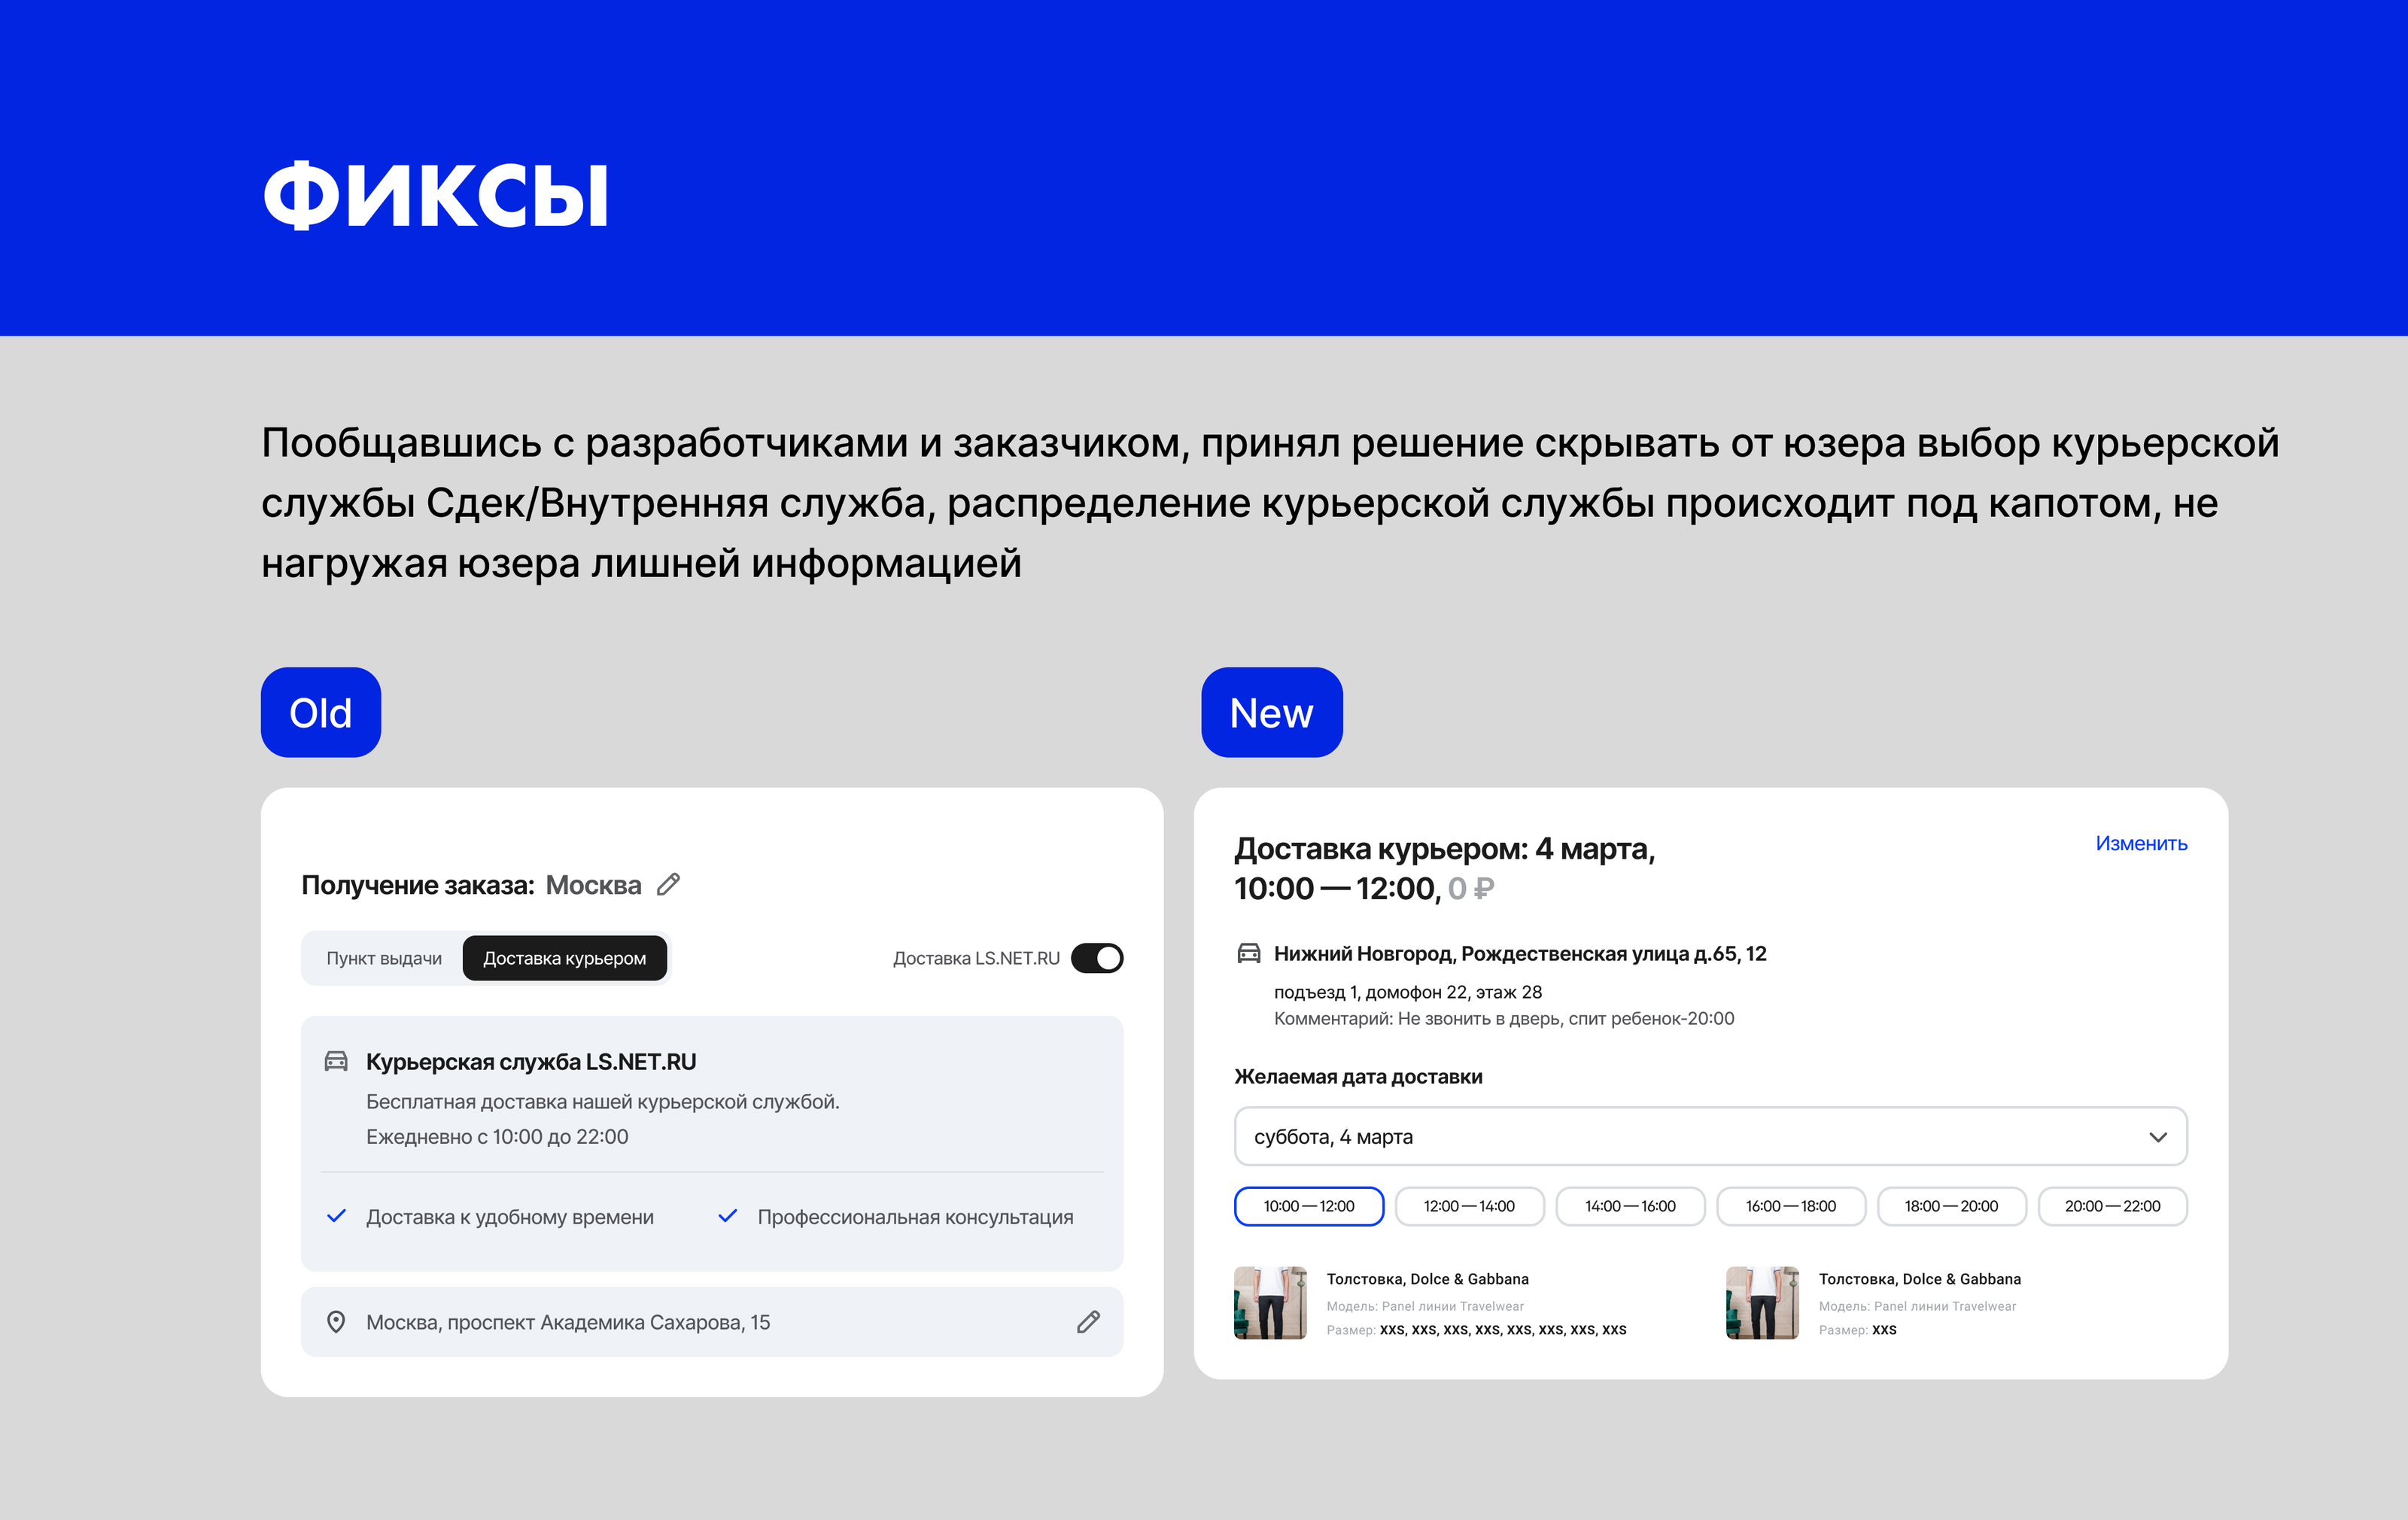The width and height of the screenshot is (2408, 1520).
Task: Pick the 20:00—22:00 delivery window
Action: point(2112,1206)
